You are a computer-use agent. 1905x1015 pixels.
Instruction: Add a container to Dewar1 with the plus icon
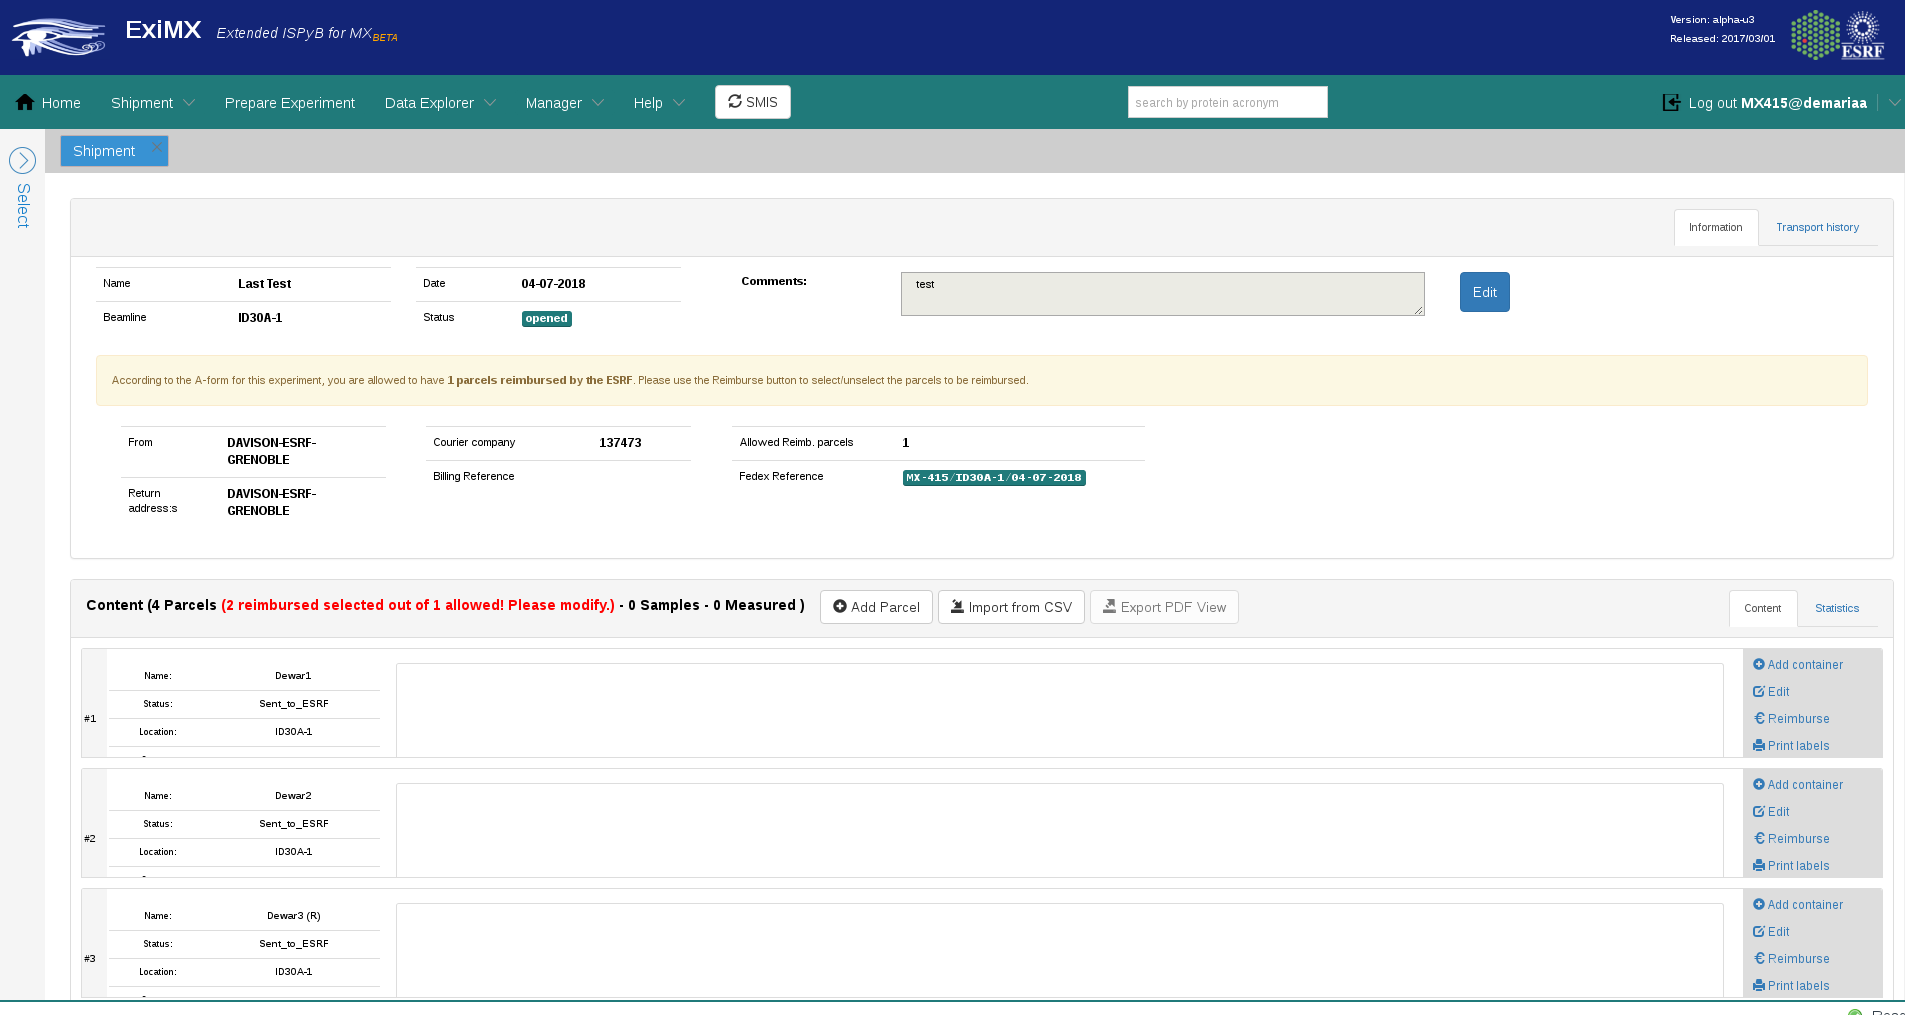click(1758, 664)
